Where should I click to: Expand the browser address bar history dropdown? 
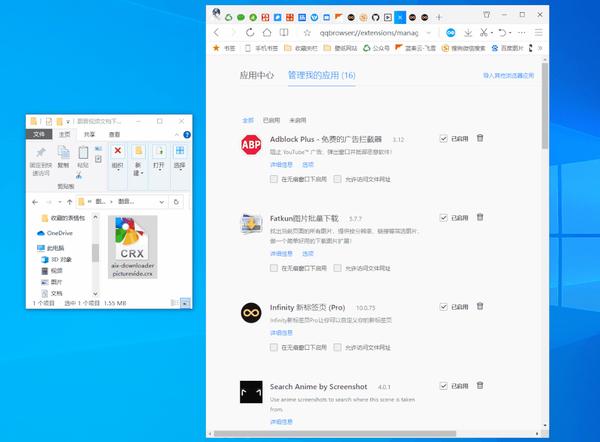click(x=429, y=33)
